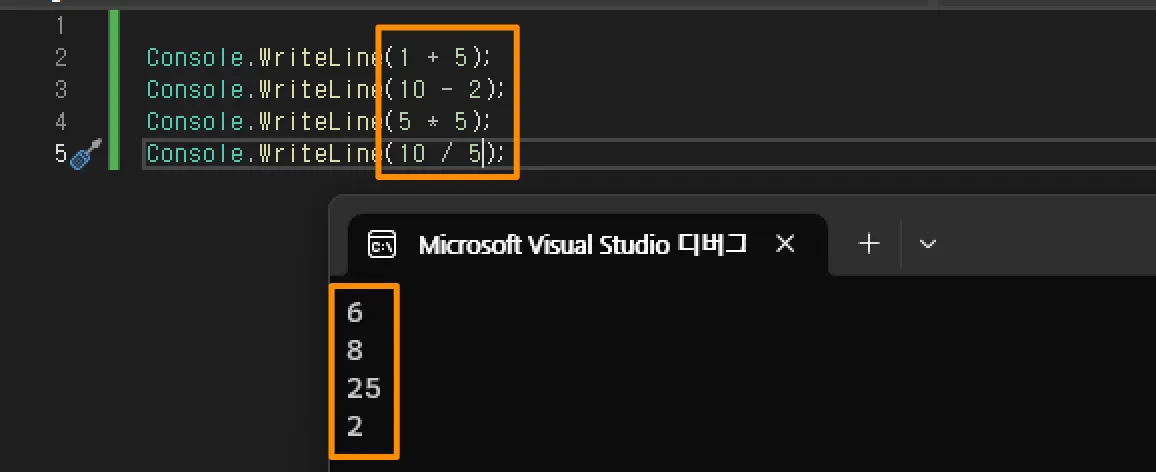Screen dimensions: 1156x472
Task: Select the Microsoft Visual Studio 디버그 tab
Action: point(582,245)
